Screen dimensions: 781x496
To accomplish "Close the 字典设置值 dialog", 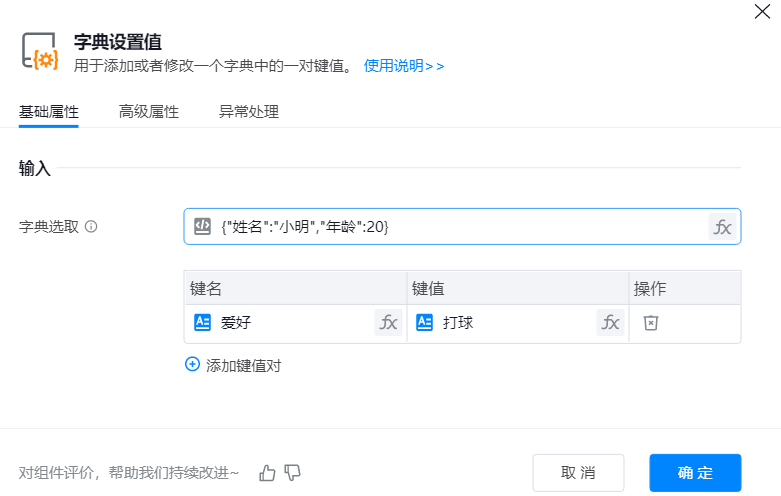I will tap(762, 13).
